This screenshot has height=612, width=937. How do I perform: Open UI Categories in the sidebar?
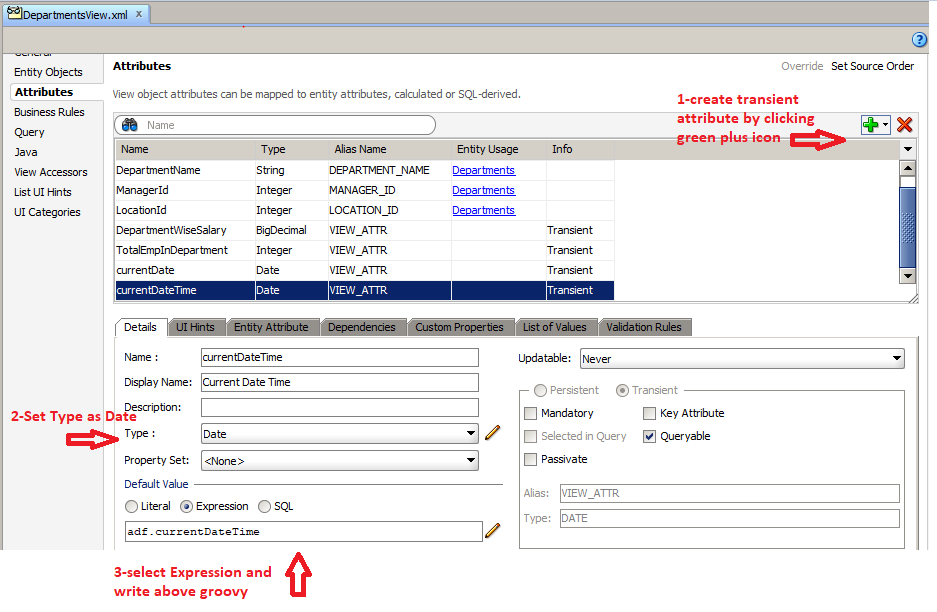(x=47, y=212)
